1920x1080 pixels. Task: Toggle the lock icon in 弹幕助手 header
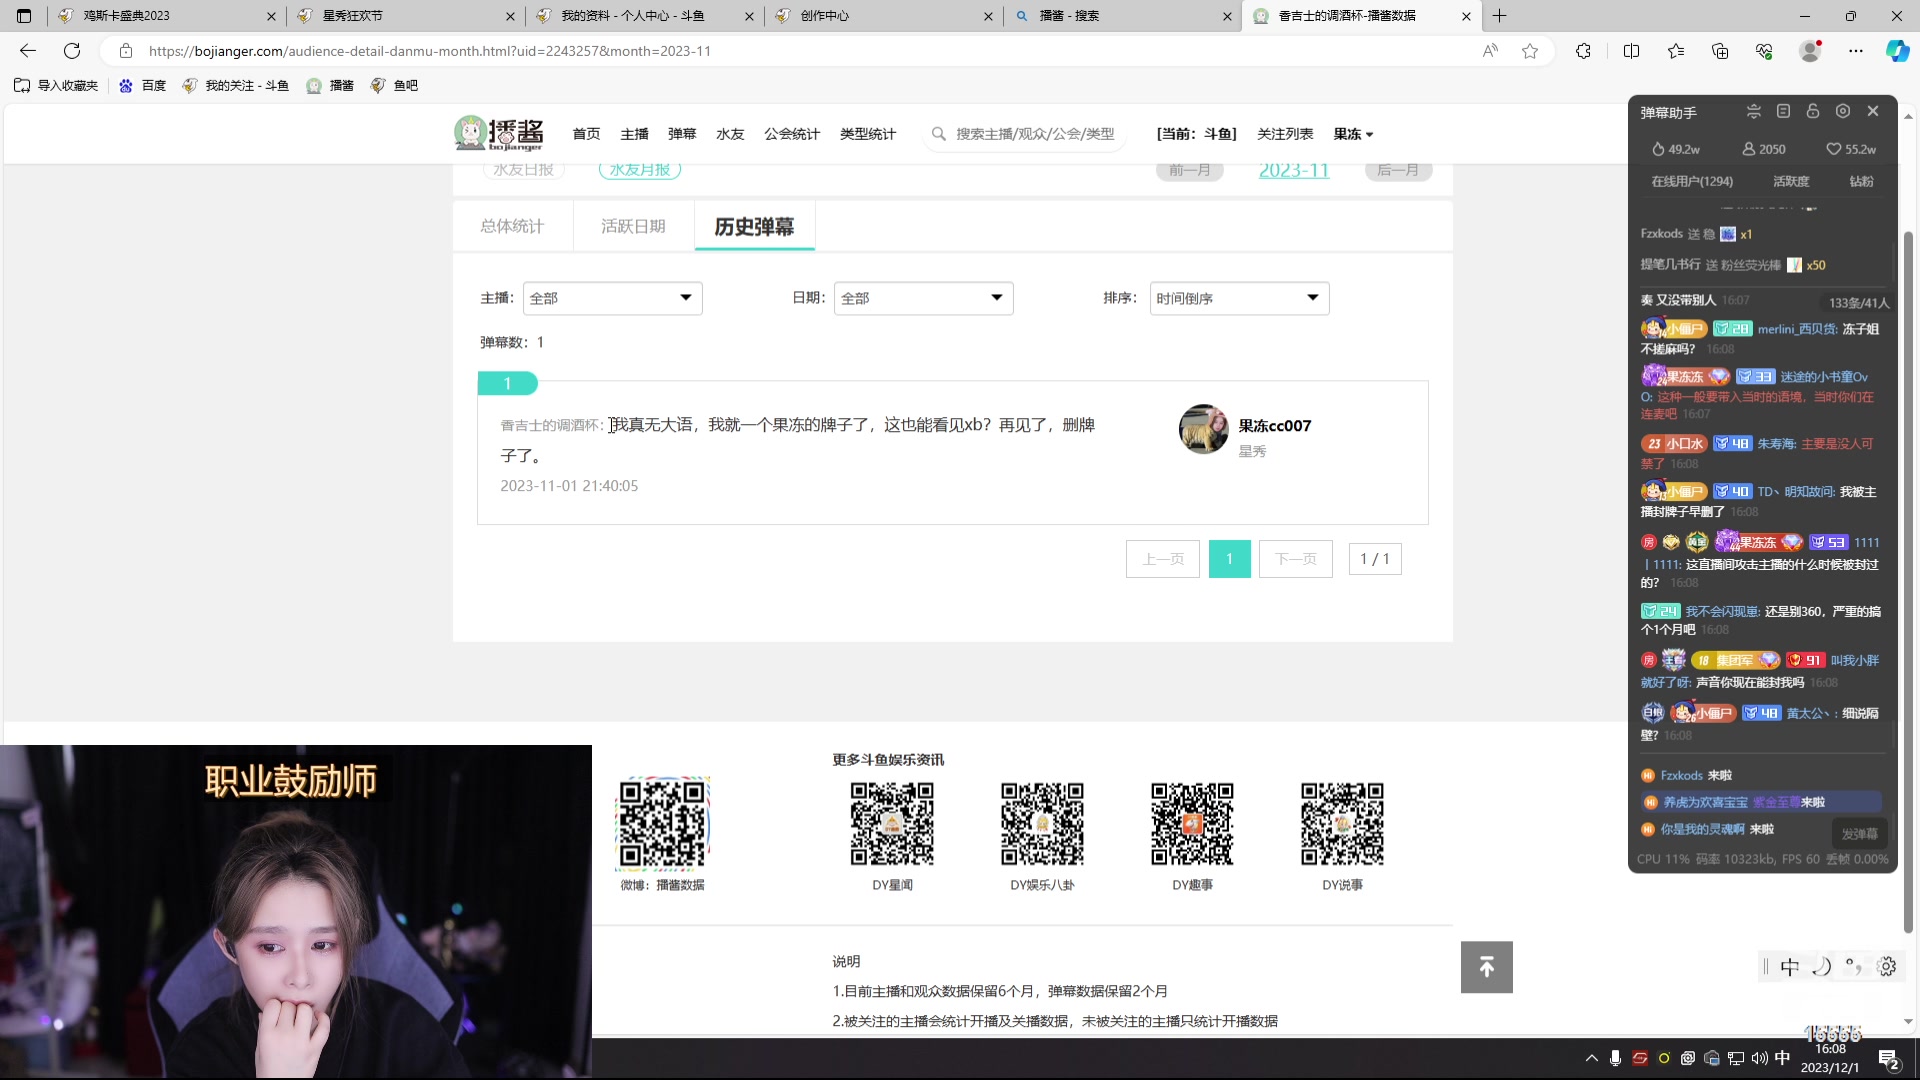tap(1813, 111)
